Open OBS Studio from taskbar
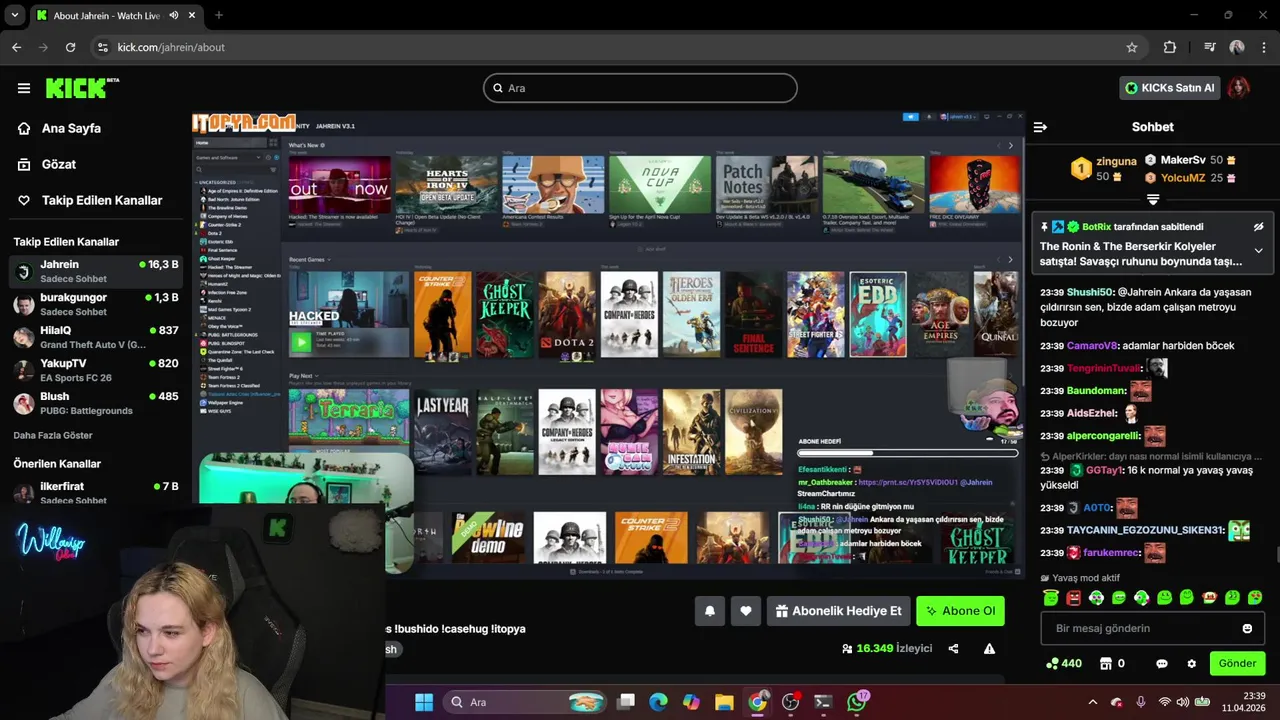Image resolution: width=1280 pixels, height=720 pixels. point(790,702)
